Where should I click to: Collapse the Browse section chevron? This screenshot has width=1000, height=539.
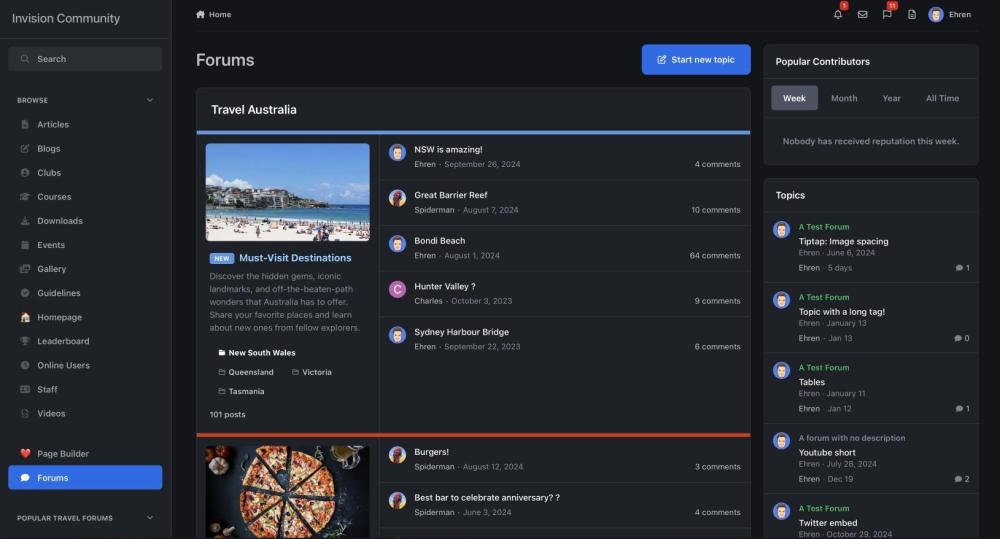150,100
